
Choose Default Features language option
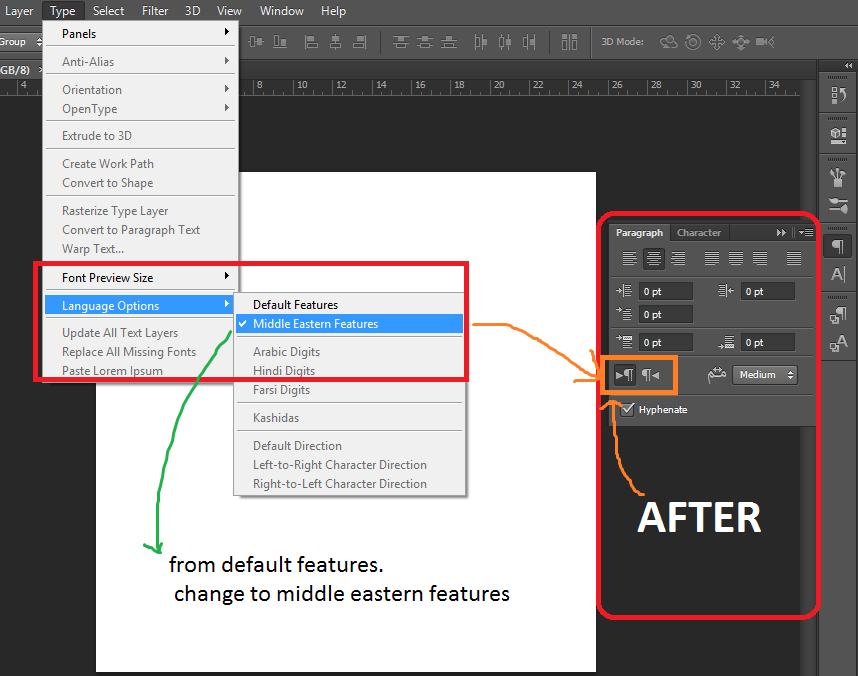295,305
